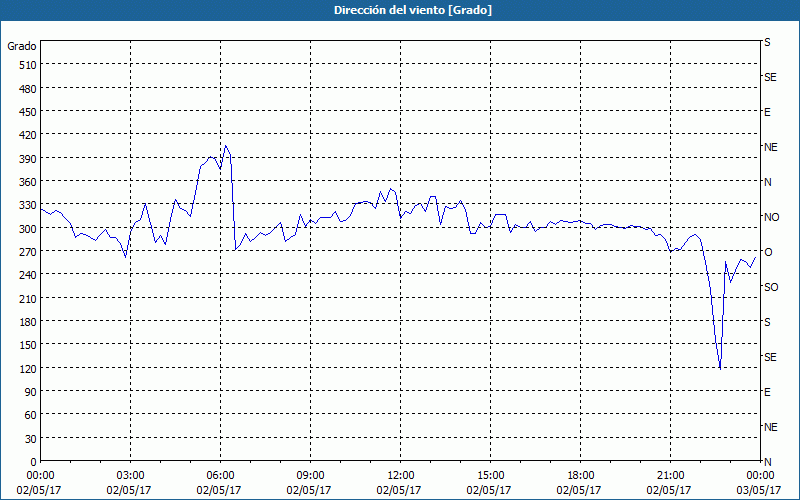800x500 pixels.
Task: Click the 'Grado' y-axis unit label
Action: coord(22,46)
